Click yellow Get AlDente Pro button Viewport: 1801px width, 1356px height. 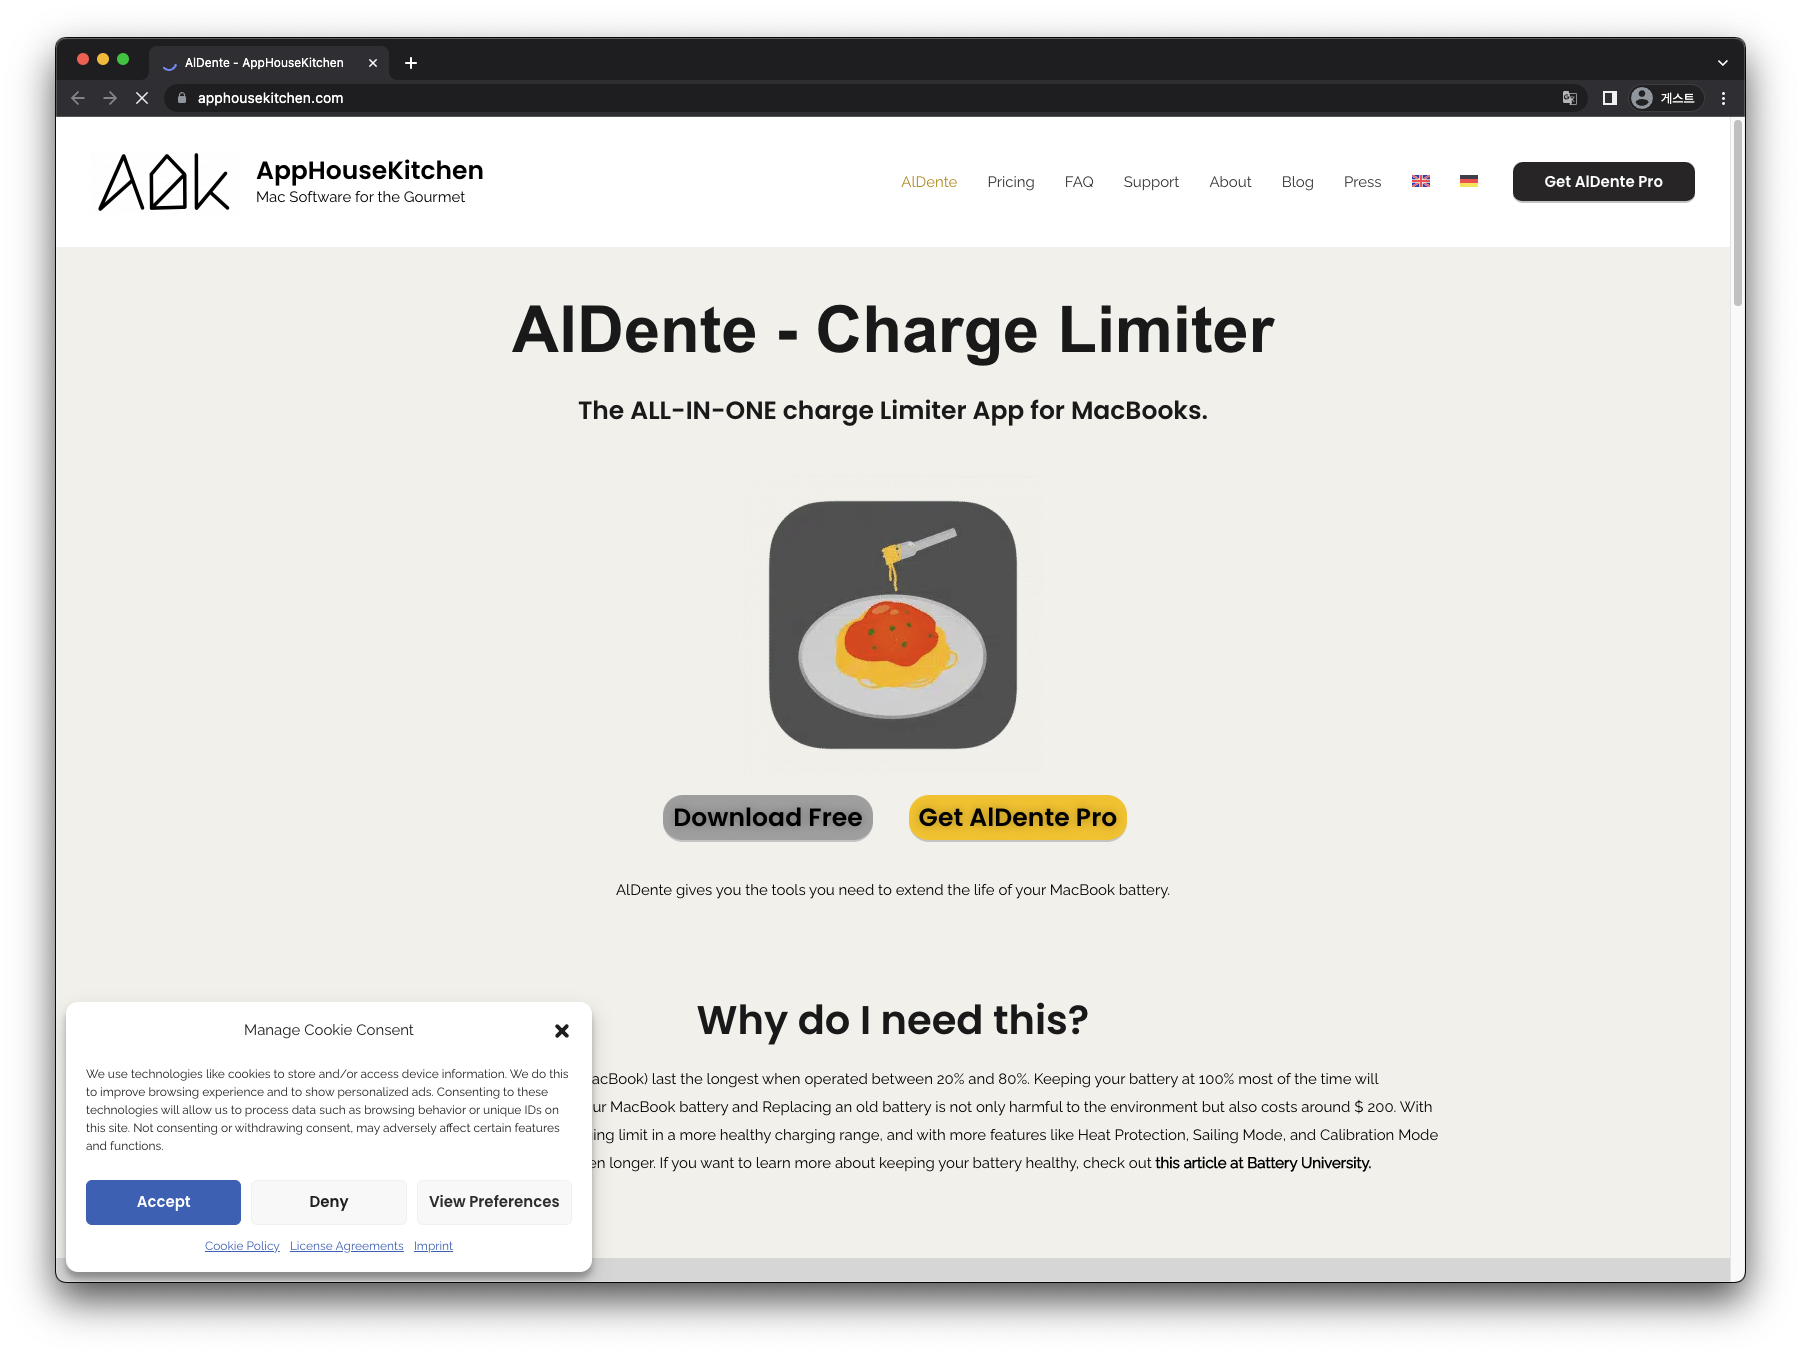(1017, 818)
